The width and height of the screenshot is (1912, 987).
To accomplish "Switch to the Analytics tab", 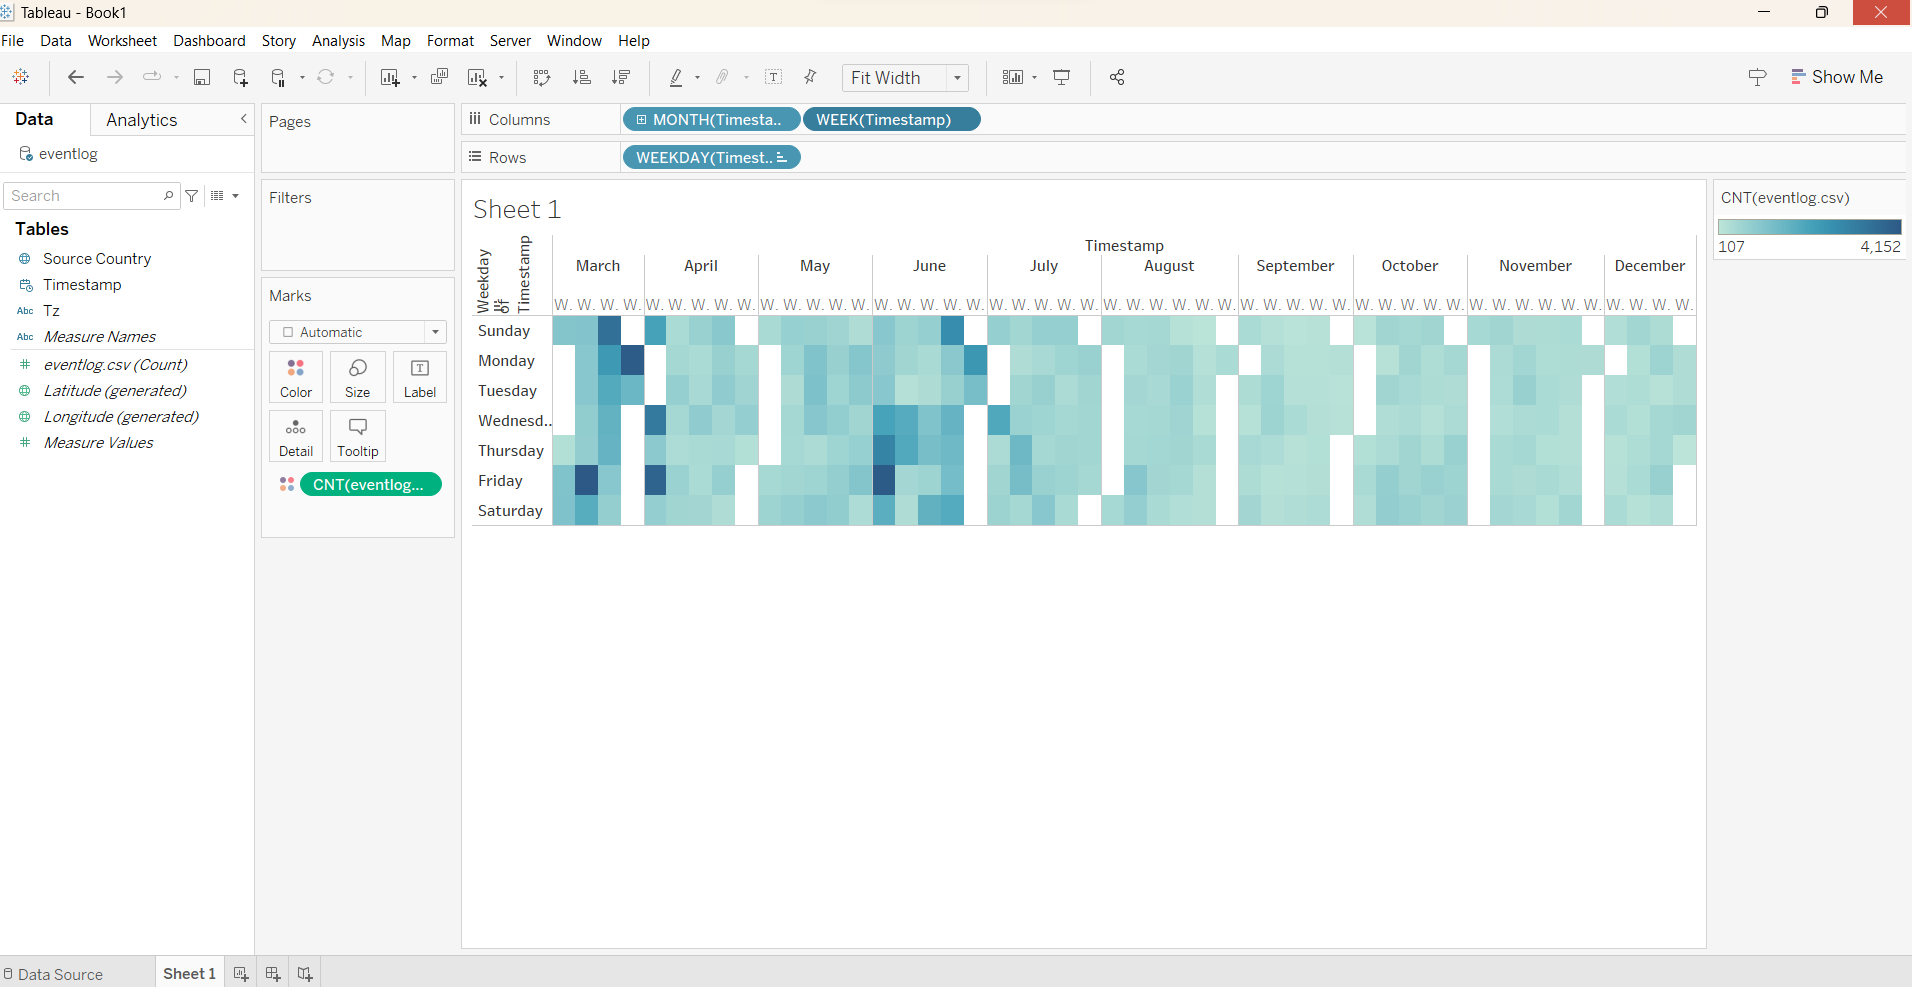I will coord(141,120).
